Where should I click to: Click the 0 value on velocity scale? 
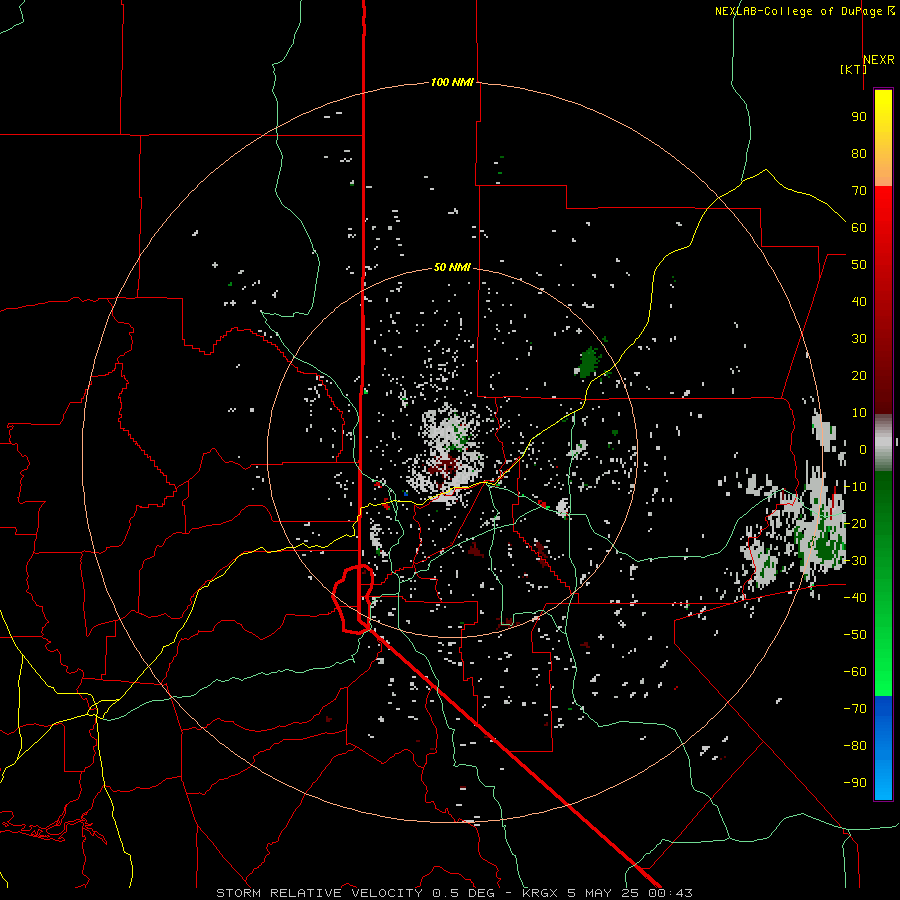863,450
